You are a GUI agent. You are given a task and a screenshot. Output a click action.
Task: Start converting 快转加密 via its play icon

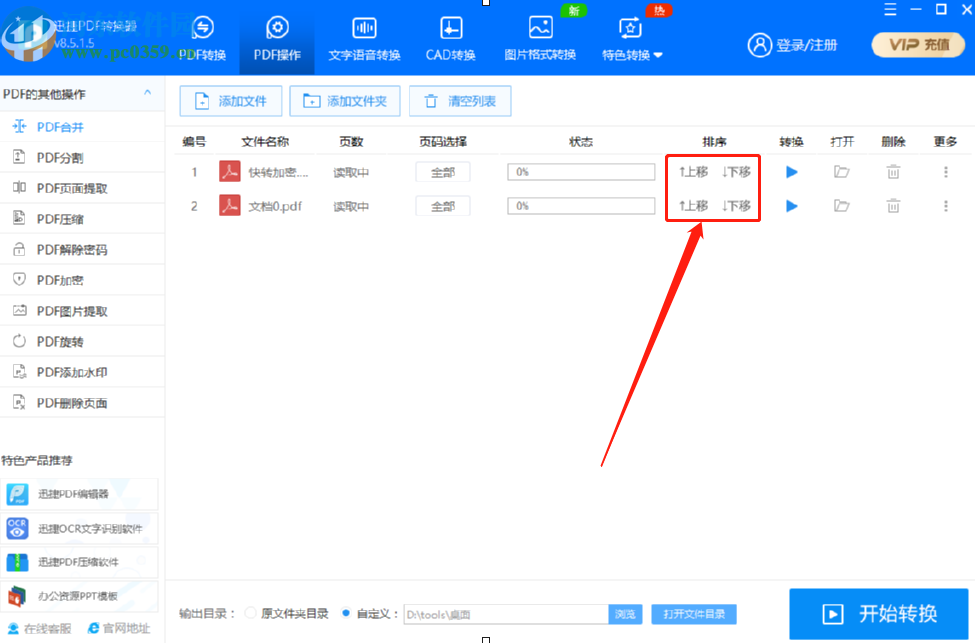point(791,171)
